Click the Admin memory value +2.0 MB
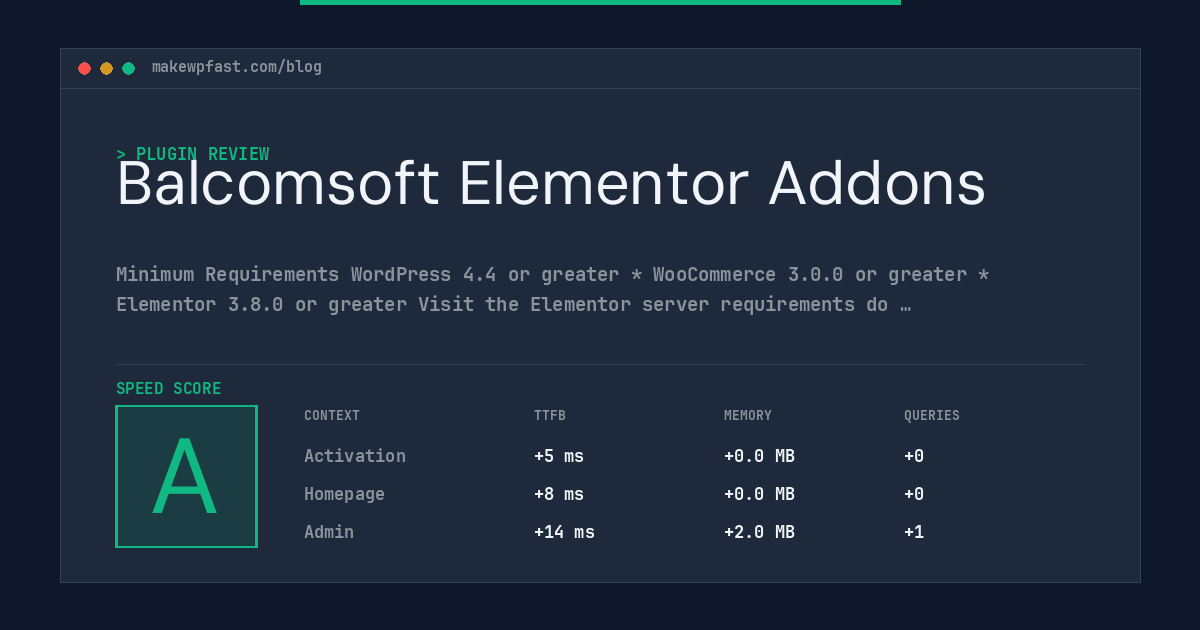 [x=759, y=532]
